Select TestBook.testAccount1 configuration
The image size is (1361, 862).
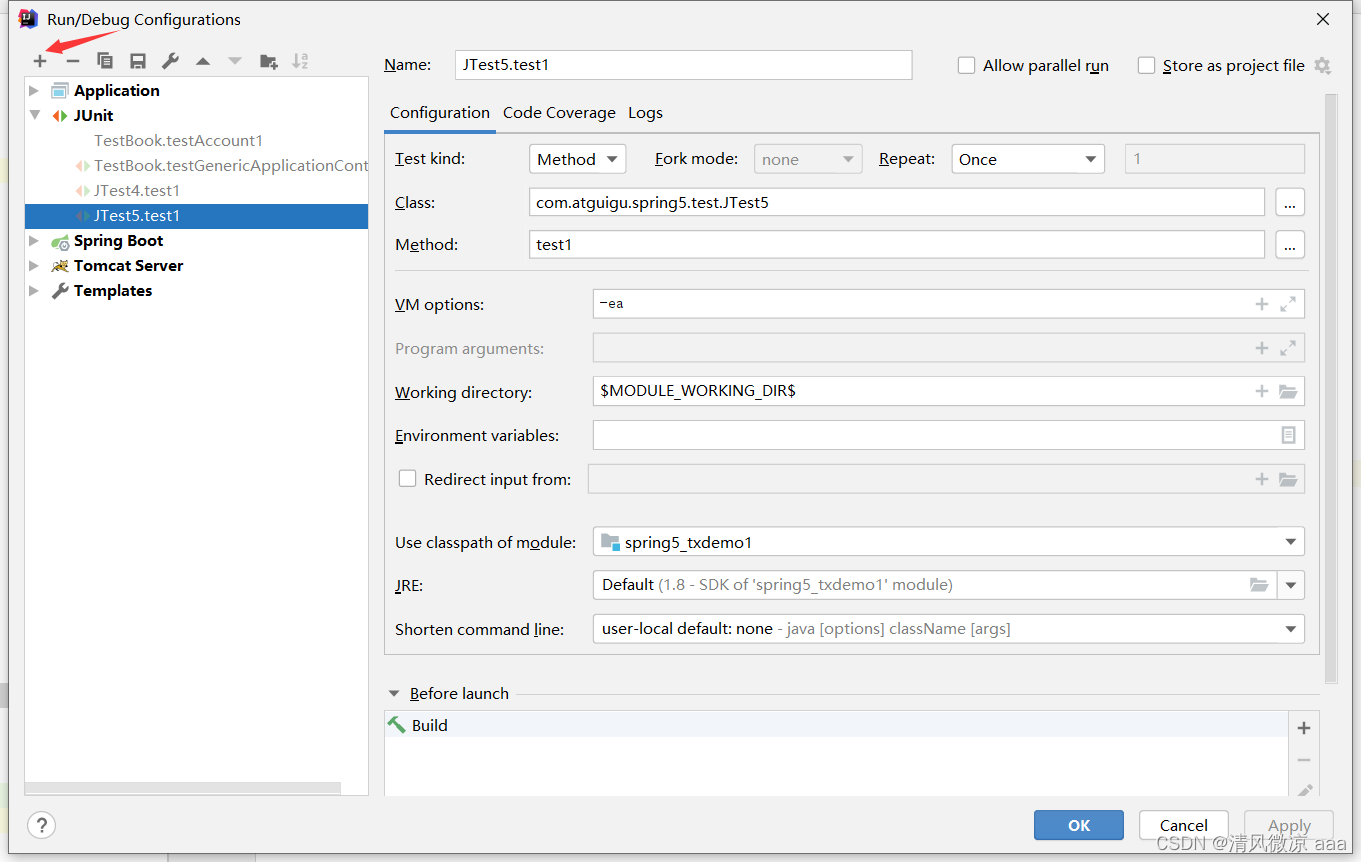178,140
